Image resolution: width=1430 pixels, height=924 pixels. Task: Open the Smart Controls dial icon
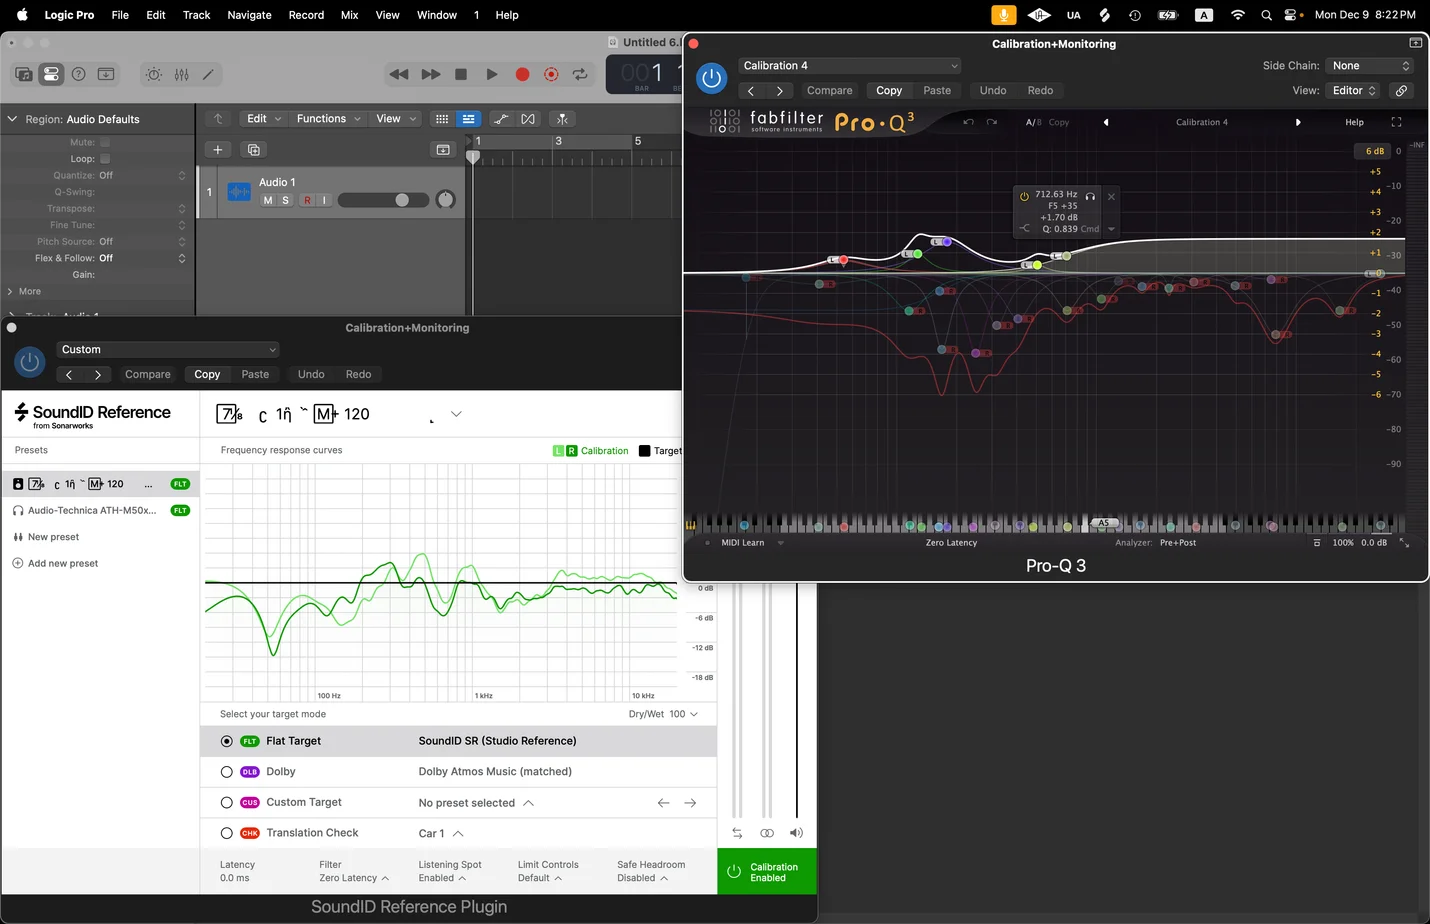coord(154,74)
